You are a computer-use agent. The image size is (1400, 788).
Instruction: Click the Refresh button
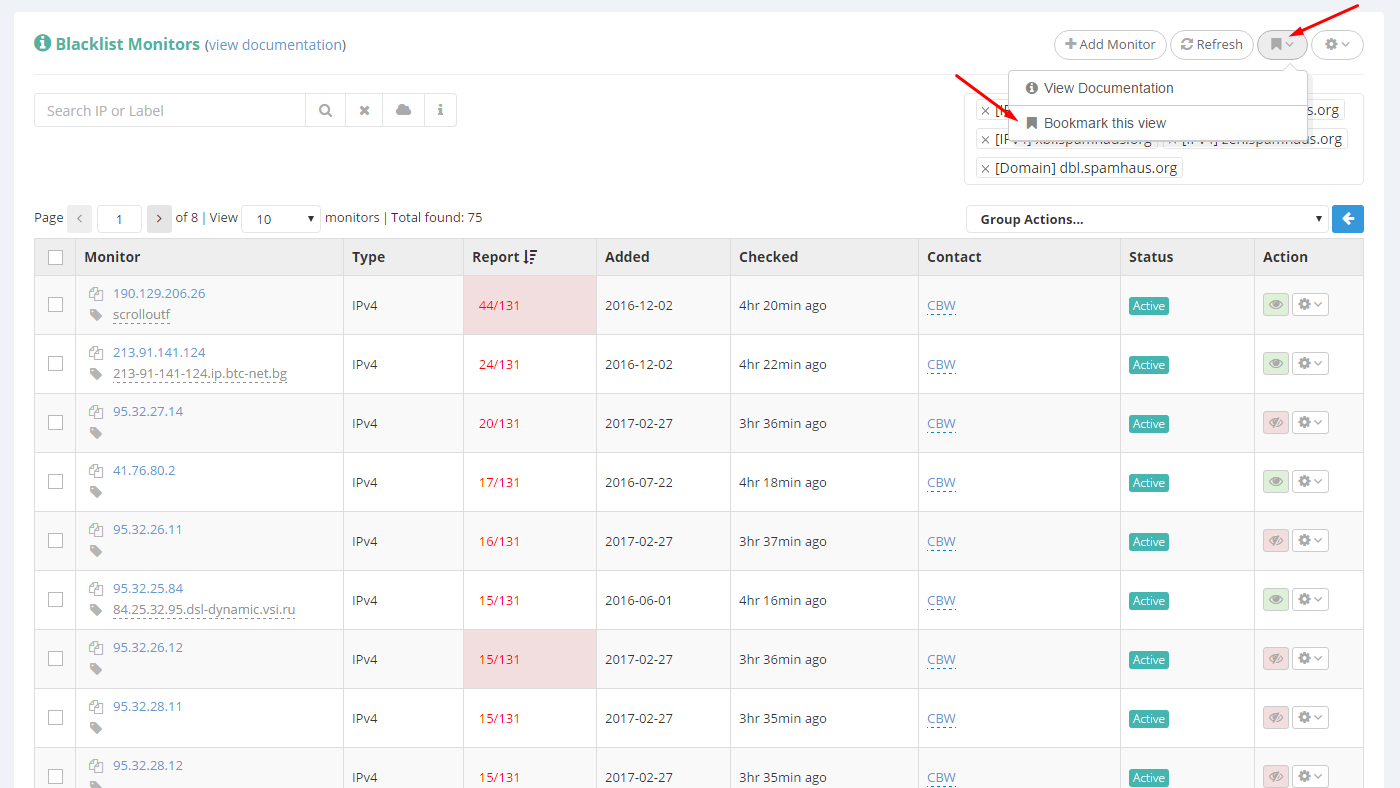click(1212, 44)
